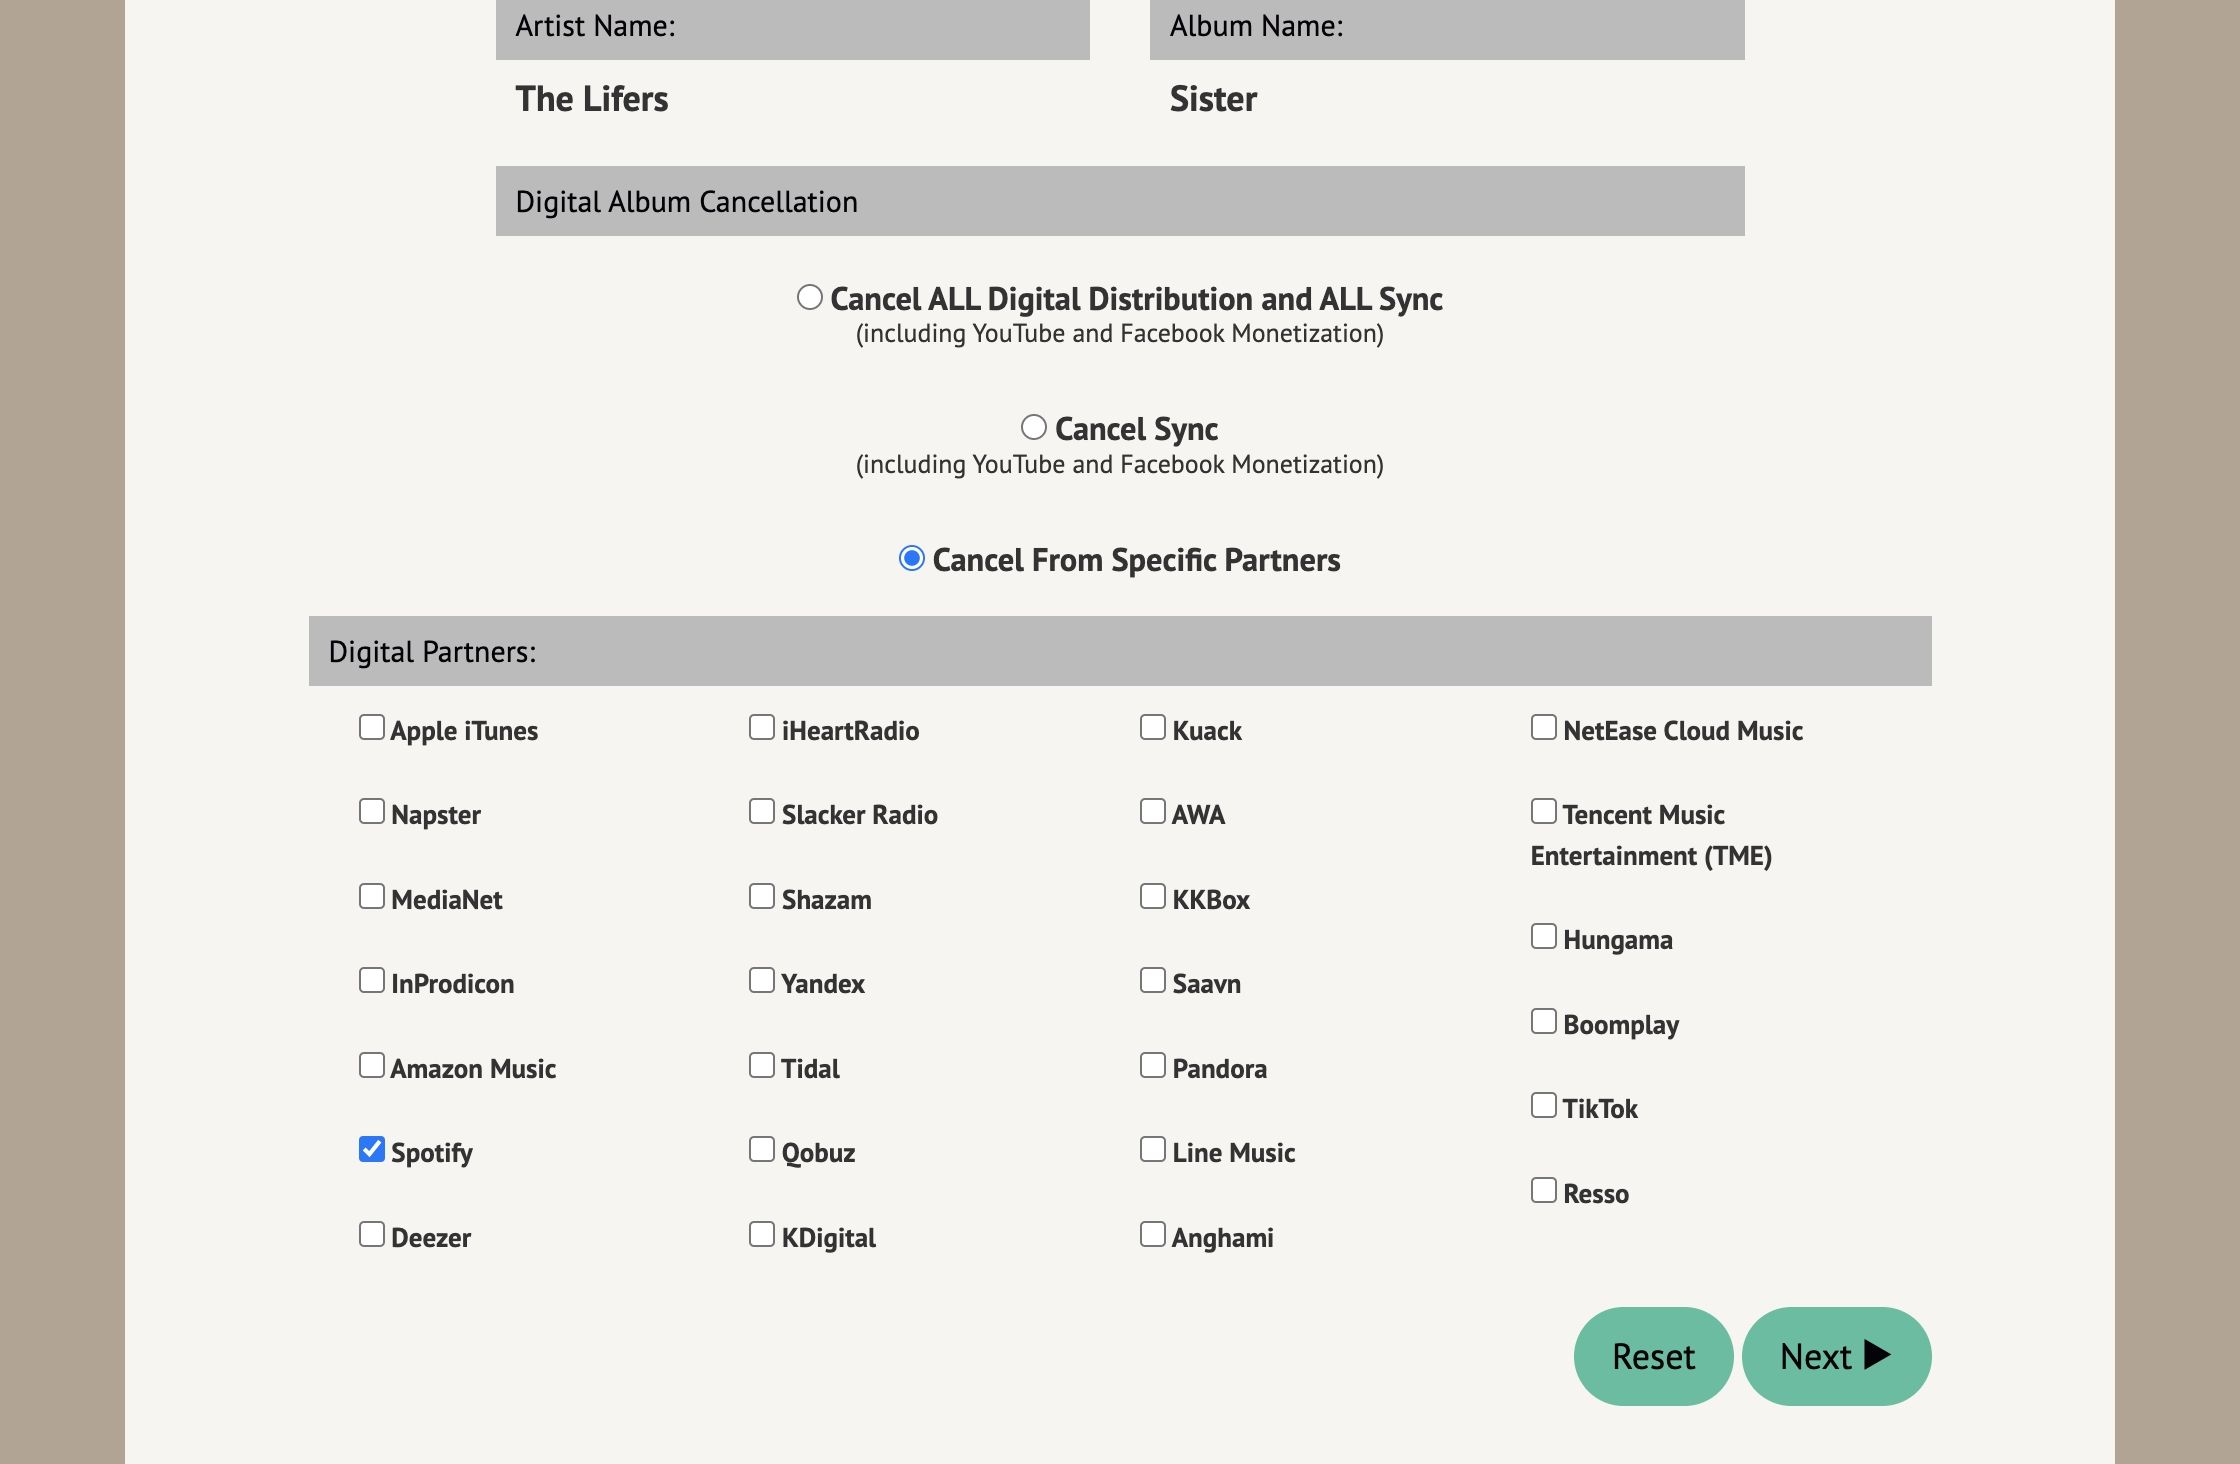This screenshot has width=2240, height=1464.
Task: Select NetEase Cloud Music checkbox
Action: 1544,727
